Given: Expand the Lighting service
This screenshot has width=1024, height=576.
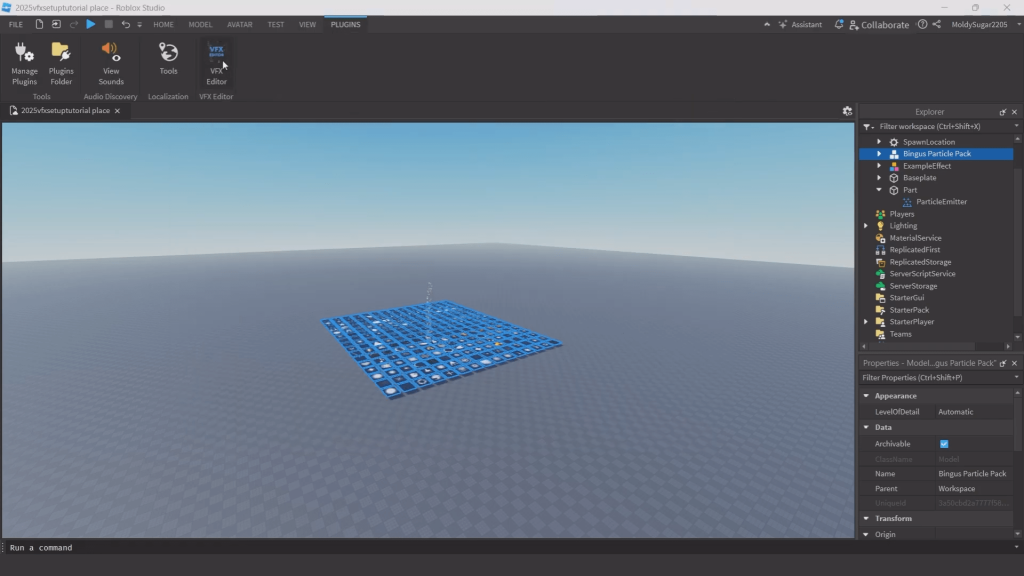Looking at the screenshot, I should tap(866, 225).
